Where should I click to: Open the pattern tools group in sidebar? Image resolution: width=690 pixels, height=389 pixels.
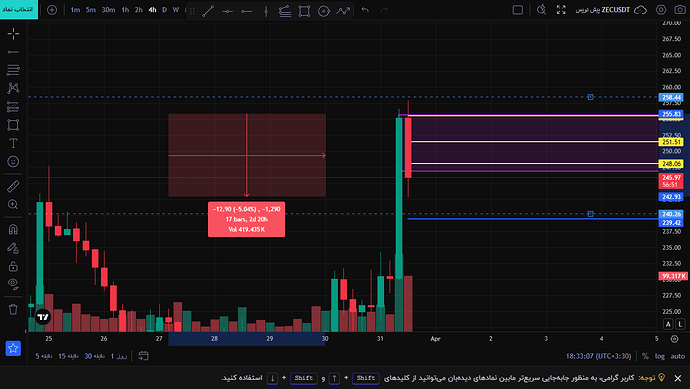13,88
